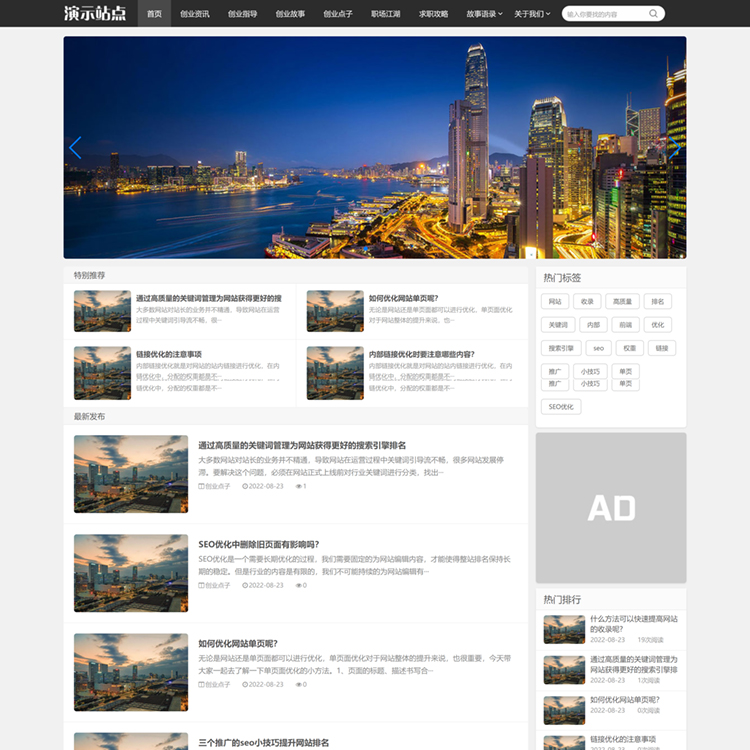The image size is (750, 750).
Task: Click the gray AD banner in sidebar
Action: (611, 507)
